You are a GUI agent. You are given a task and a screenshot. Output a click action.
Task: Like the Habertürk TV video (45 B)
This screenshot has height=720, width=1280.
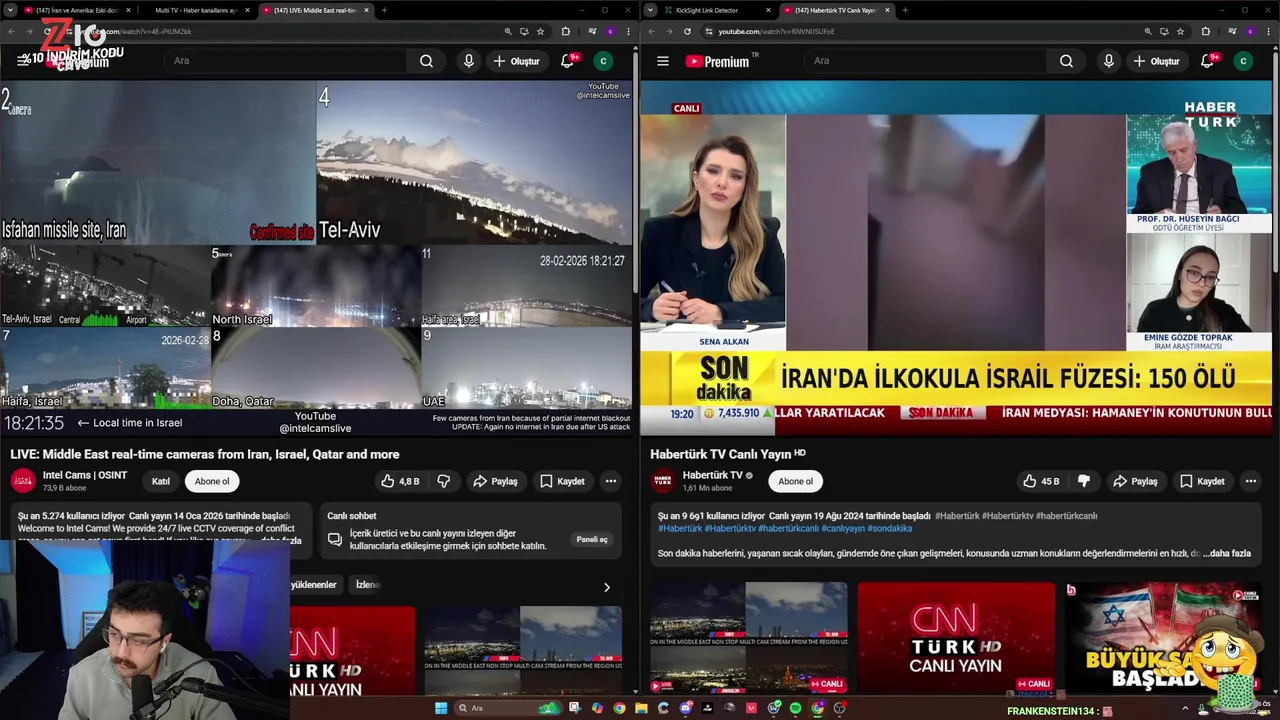1041,481
